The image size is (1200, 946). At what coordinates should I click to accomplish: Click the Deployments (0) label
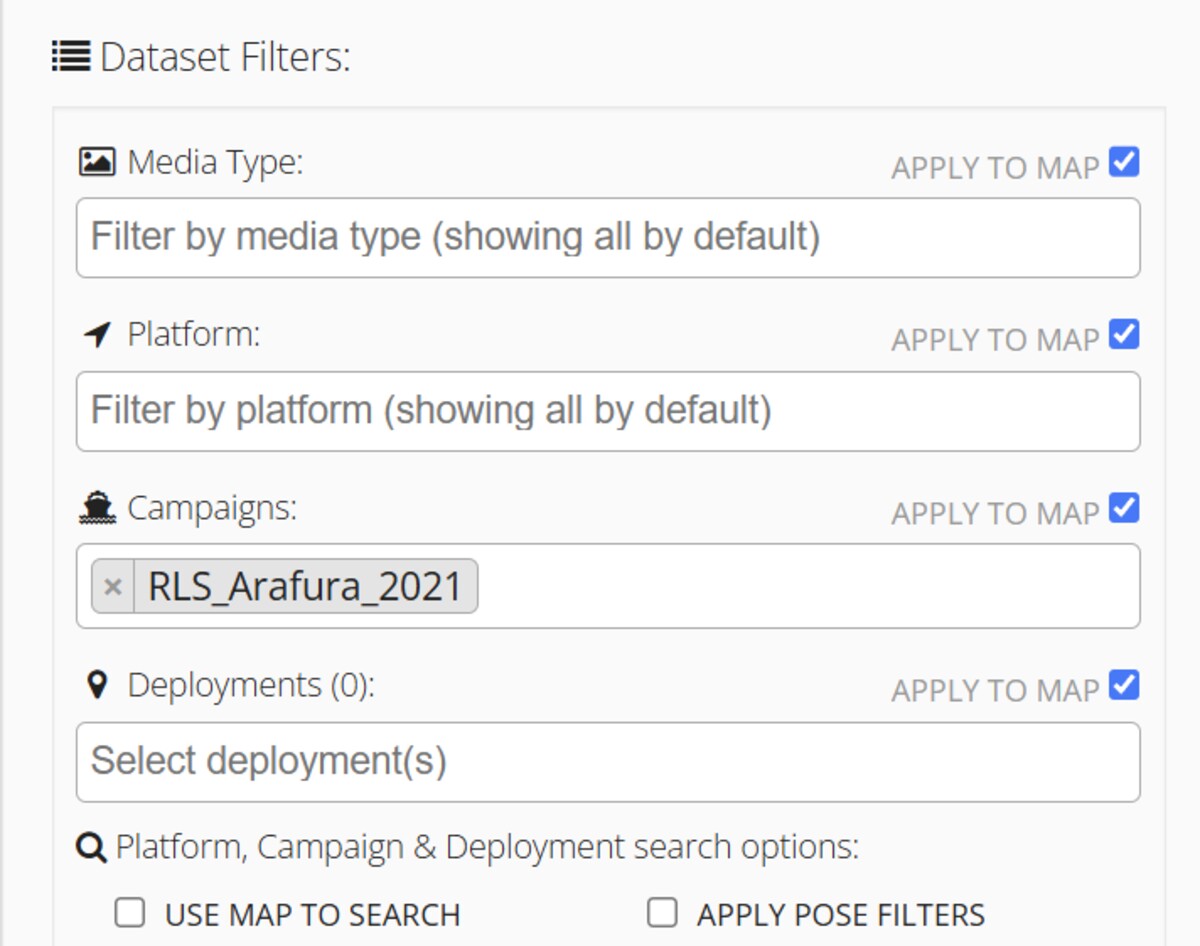250,685
